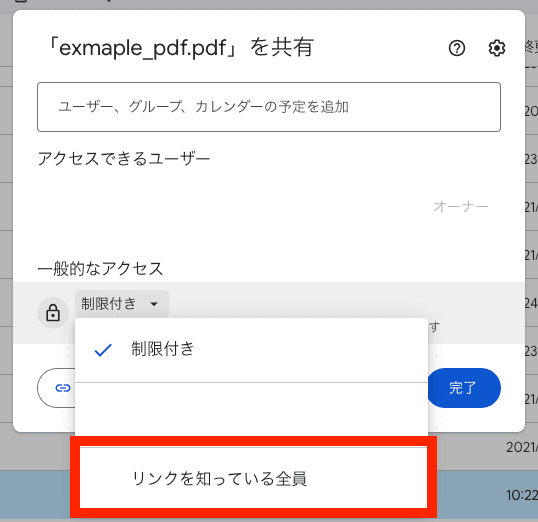Open the help icon in share dialog
The width and height of the screenshot is (538, 522).
coord(457,48)
